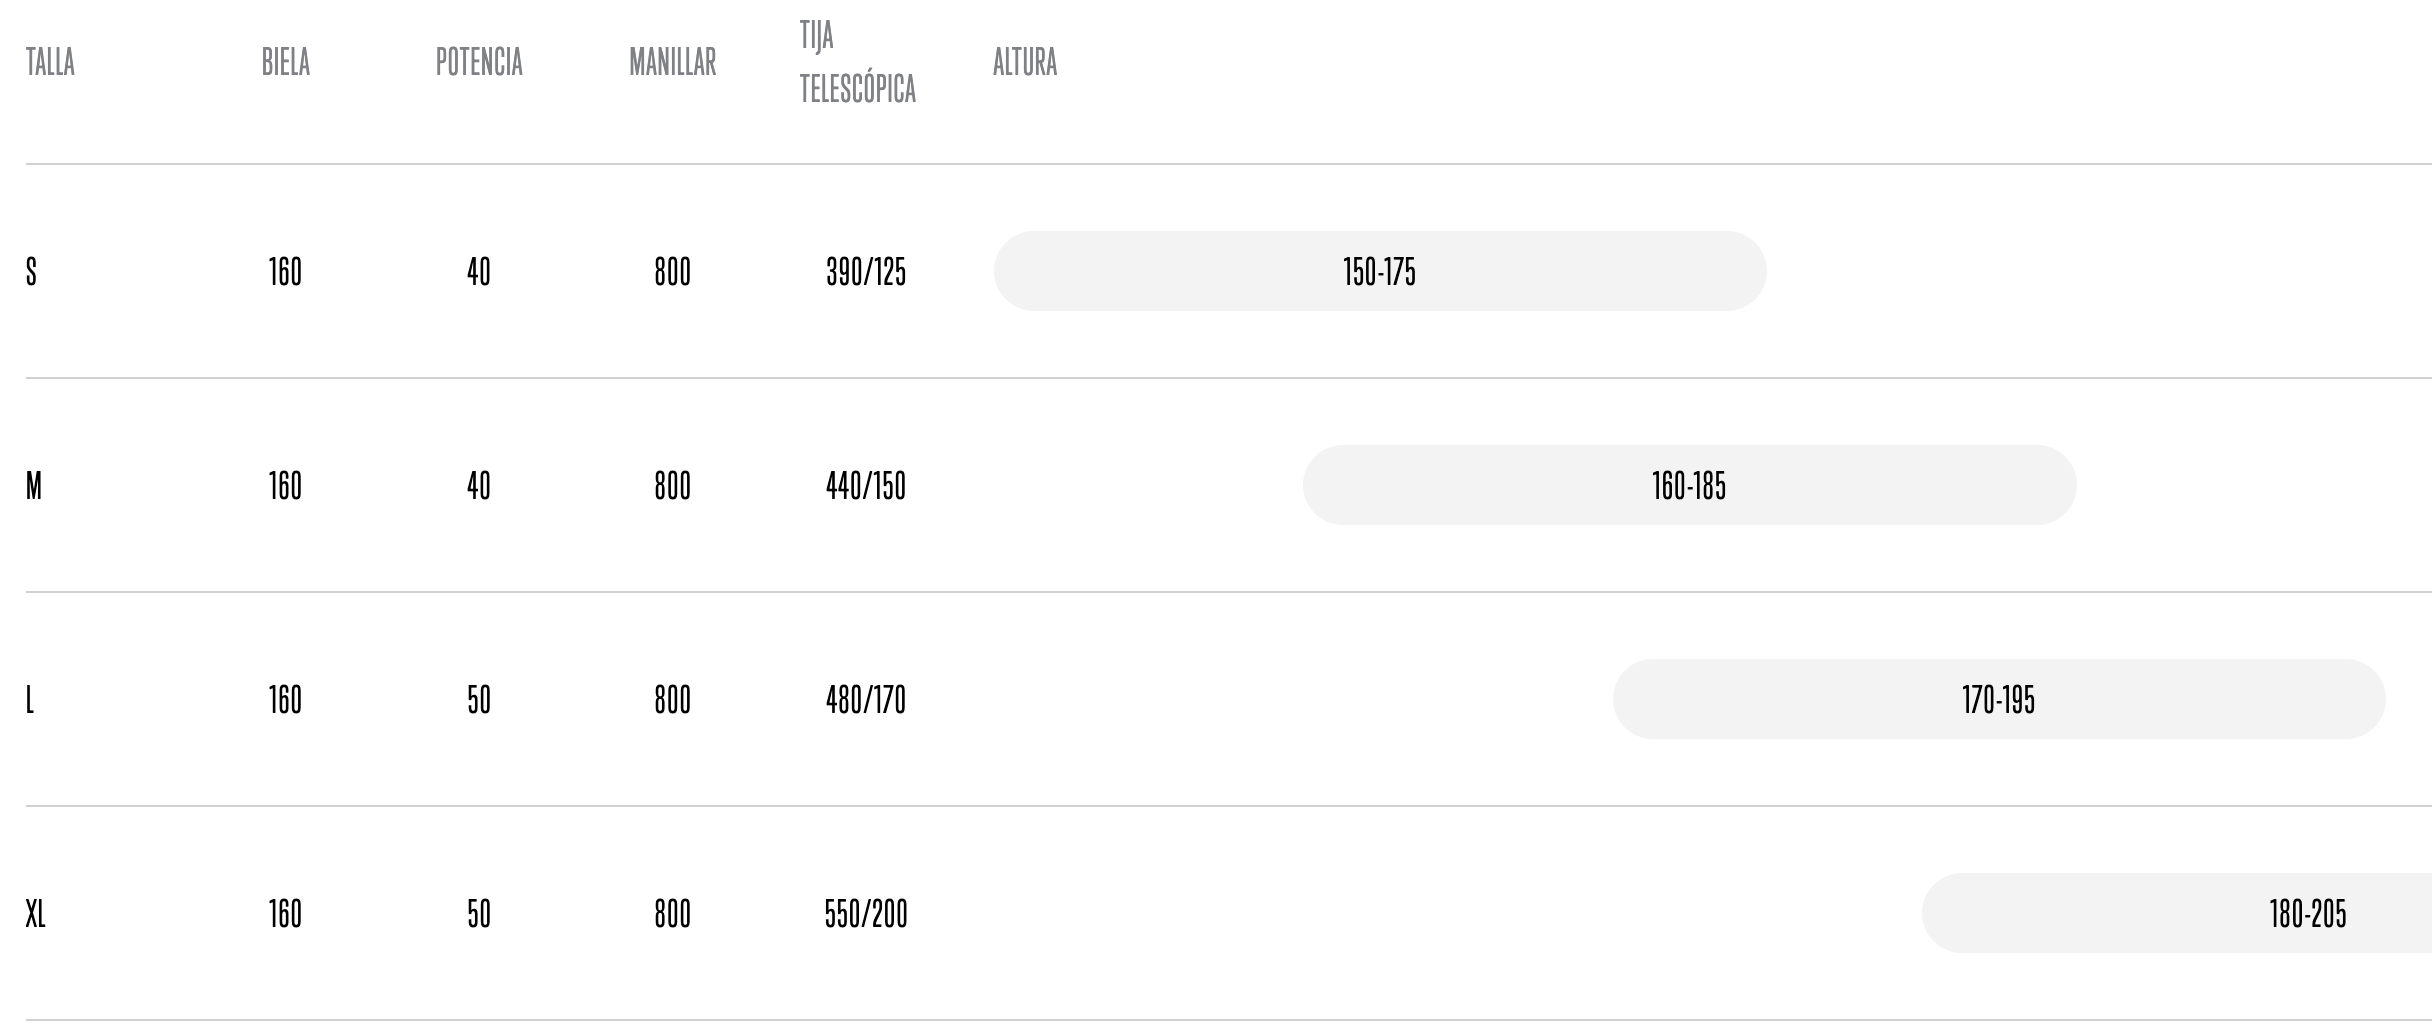This screenshot has width=2432, height=1026.
Task: Select the 550/200 dropper post value
Action: [866, 914]
